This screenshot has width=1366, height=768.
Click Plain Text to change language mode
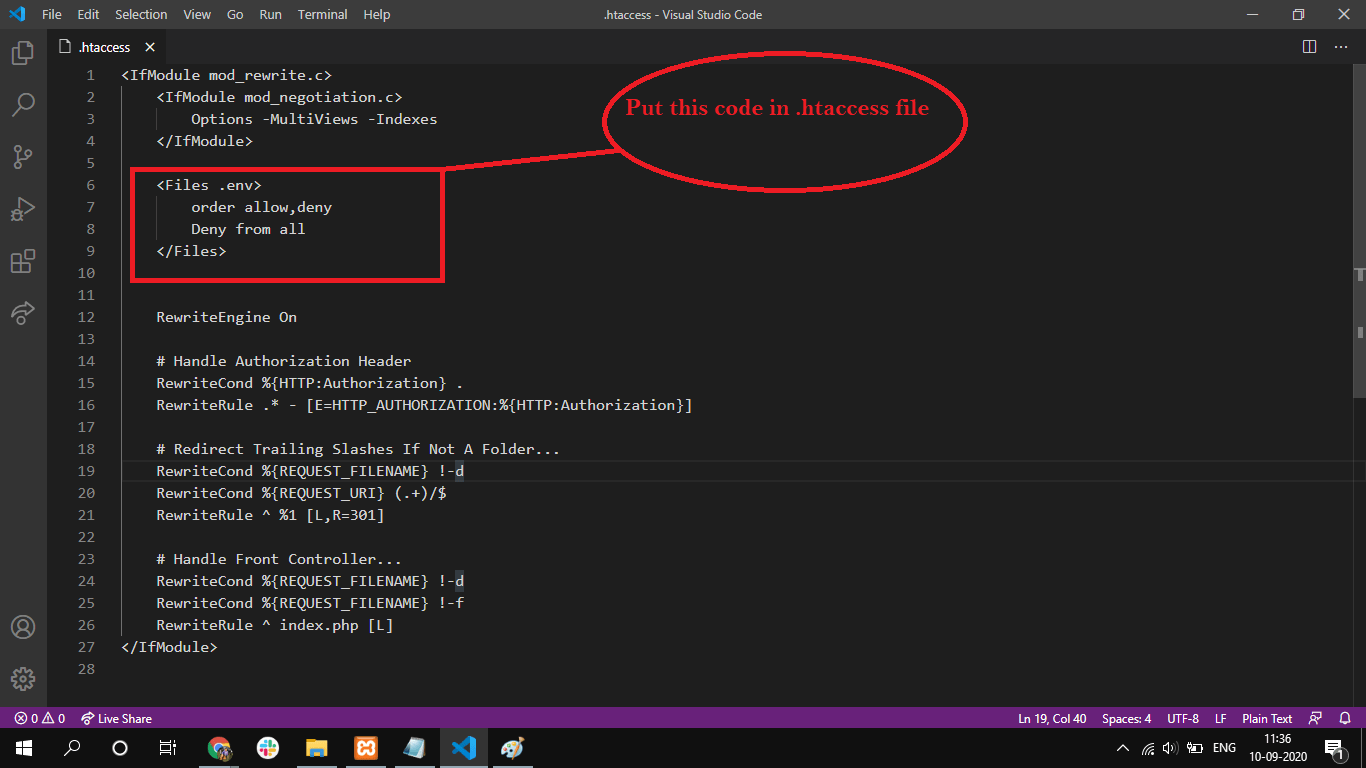coord(1266,718)
